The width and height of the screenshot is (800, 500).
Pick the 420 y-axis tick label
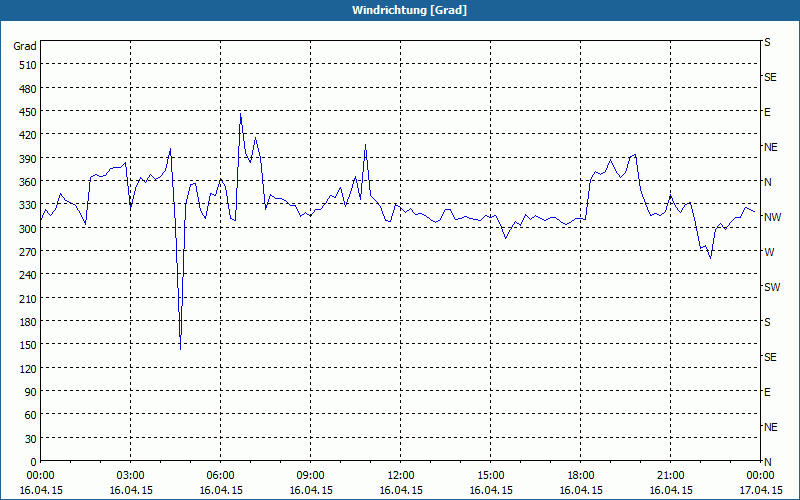pyautogui.click(x=29, y=135)
